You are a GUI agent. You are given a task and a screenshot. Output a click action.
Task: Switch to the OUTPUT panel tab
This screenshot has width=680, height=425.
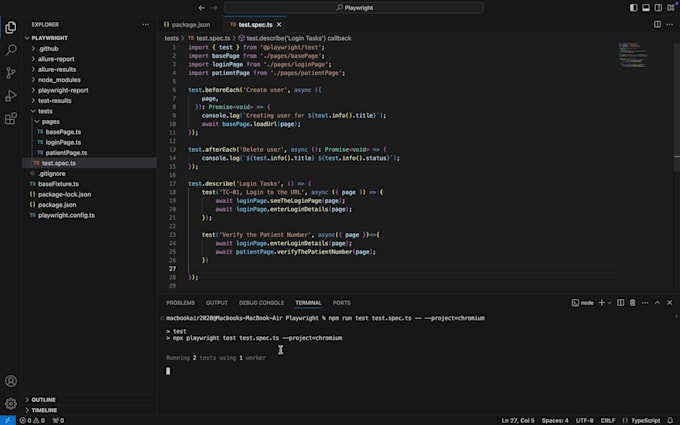tap(217, 303)
